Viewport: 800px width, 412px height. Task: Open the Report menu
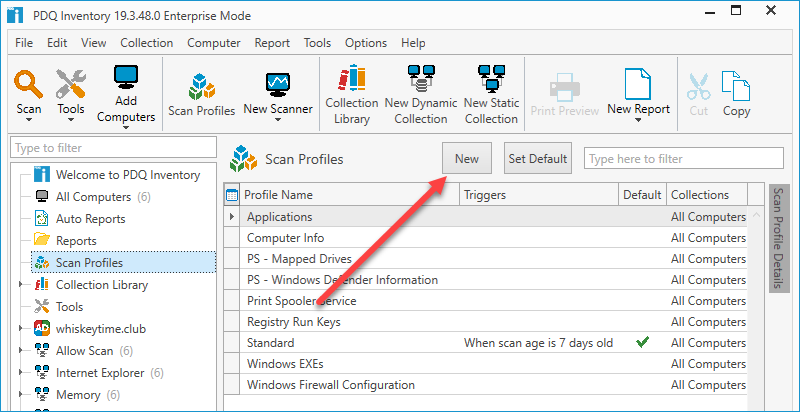pyautogui.click(x=272, y=43)
